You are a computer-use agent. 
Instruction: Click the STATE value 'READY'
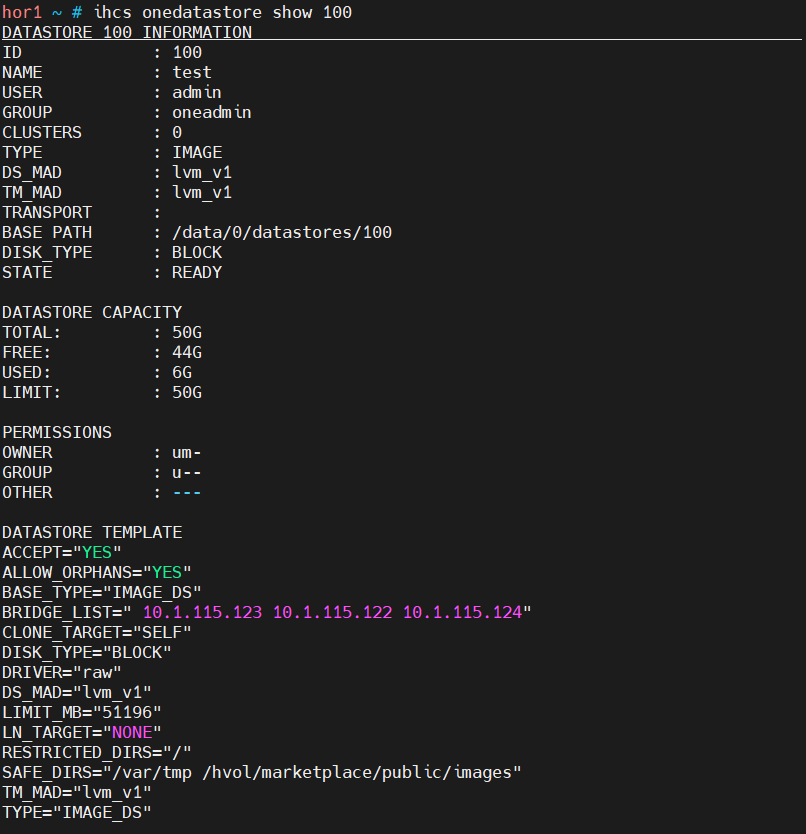click(x=197, y=272)
